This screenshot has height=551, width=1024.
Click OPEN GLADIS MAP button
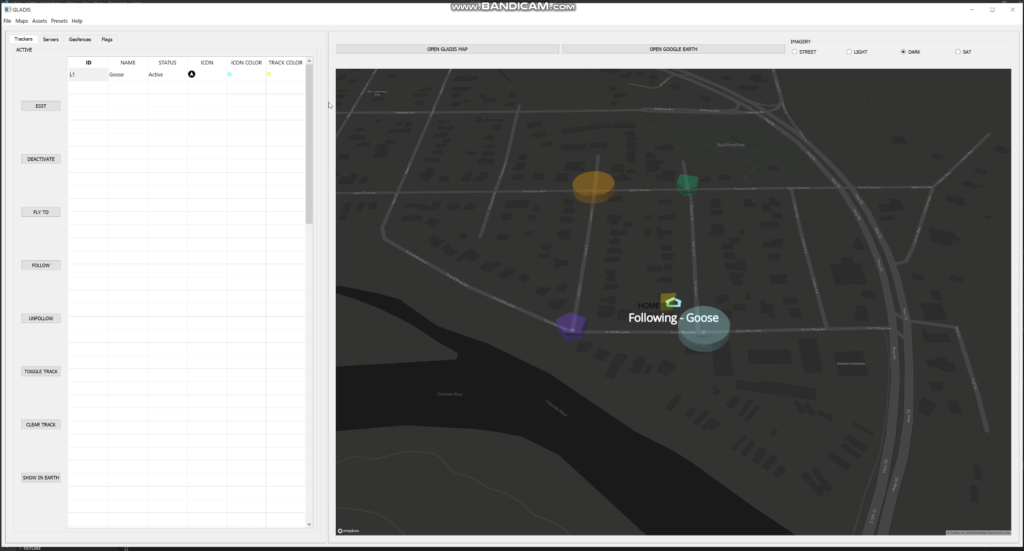(447, 49)
